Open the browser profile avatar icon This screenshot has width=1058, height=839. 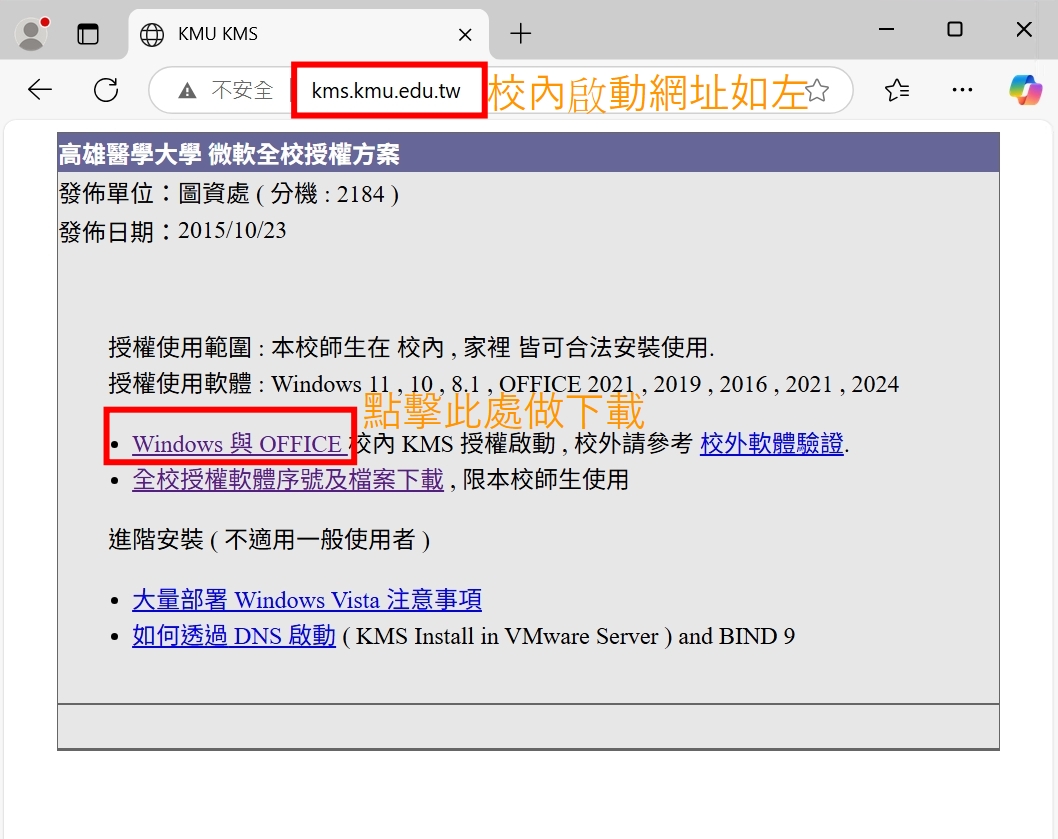pos(32,34)
